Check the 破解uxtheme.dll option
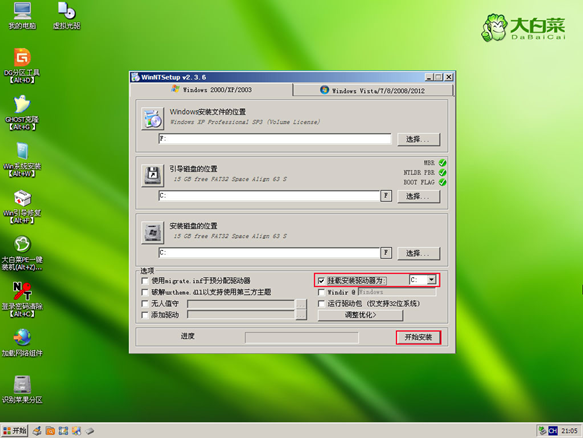This screenshot has height=438, width=583. pos(145,292)
